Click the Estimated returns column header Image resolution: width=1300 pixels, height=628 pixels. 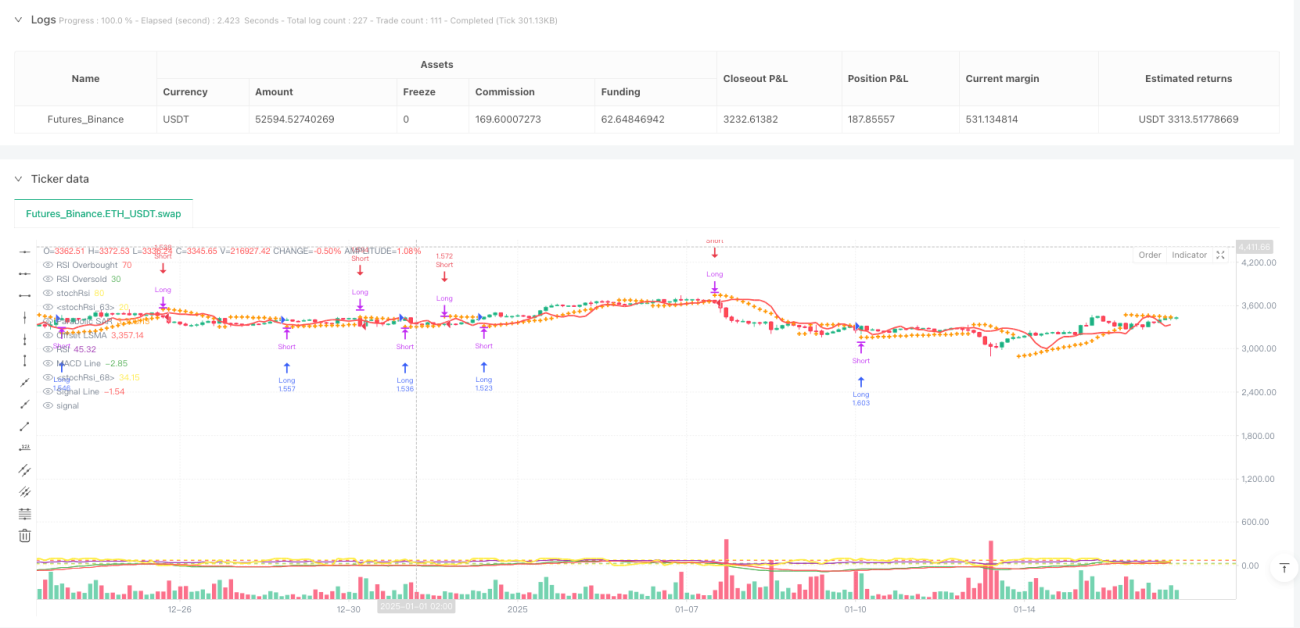click(x=1189, y=78)
